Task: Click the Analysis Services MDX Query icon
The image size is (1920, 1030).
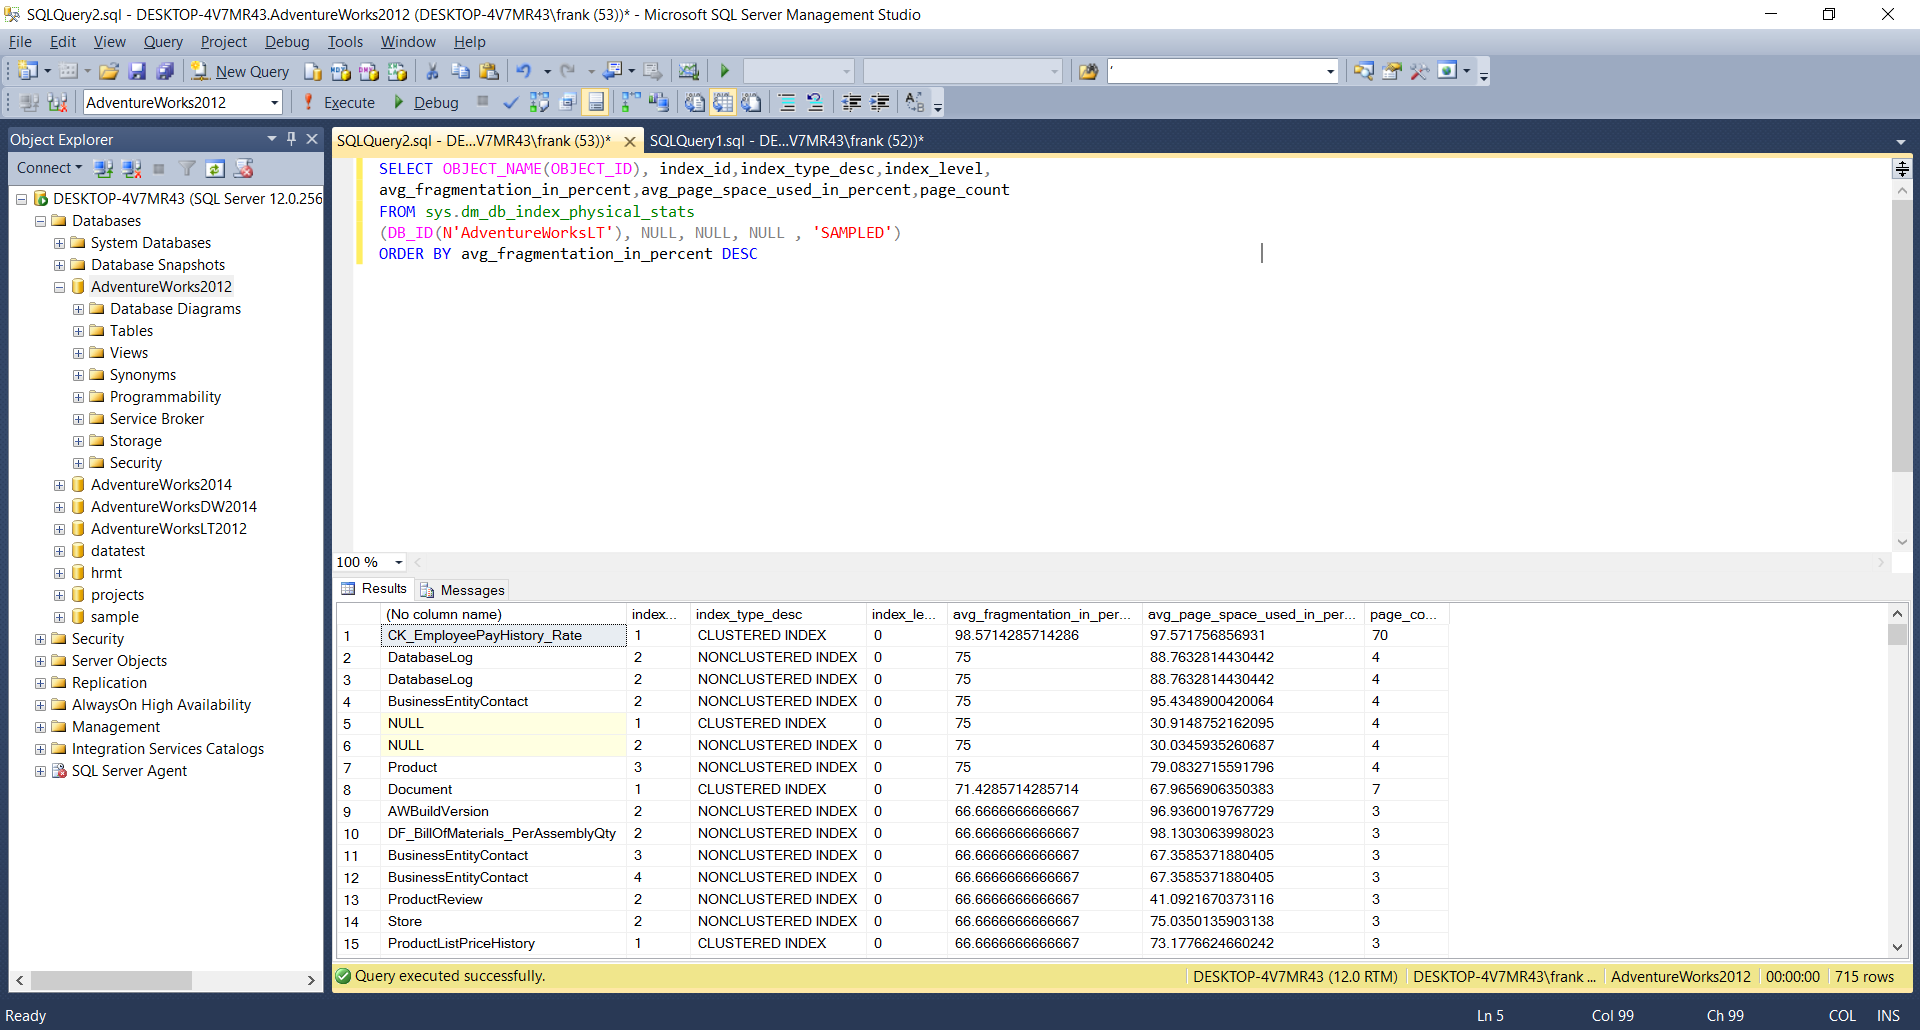Action: 341,71
